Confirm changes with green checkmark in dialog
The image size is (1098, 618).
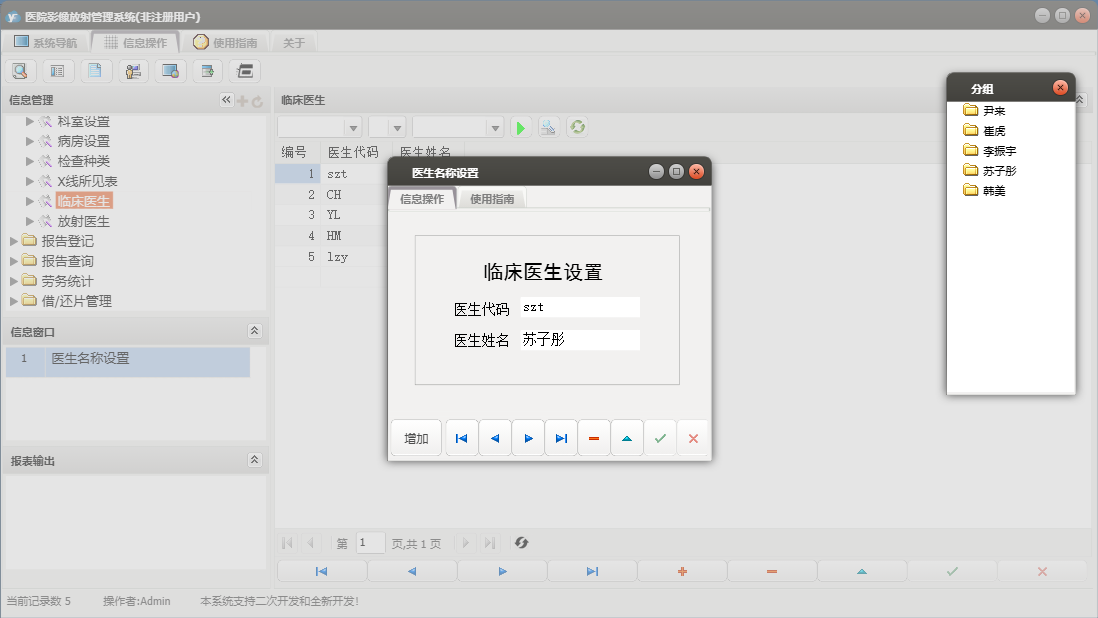coord(660,439)
